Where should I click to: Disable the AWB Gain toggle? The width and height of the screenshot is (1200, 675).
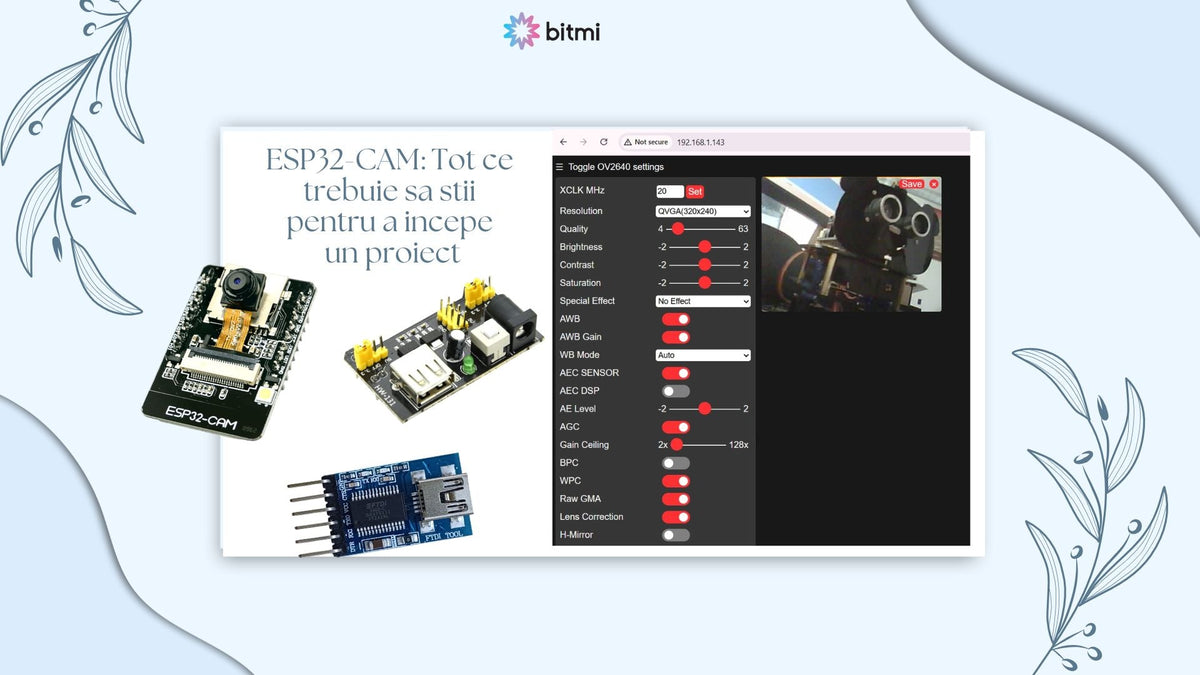coord(676,337)
